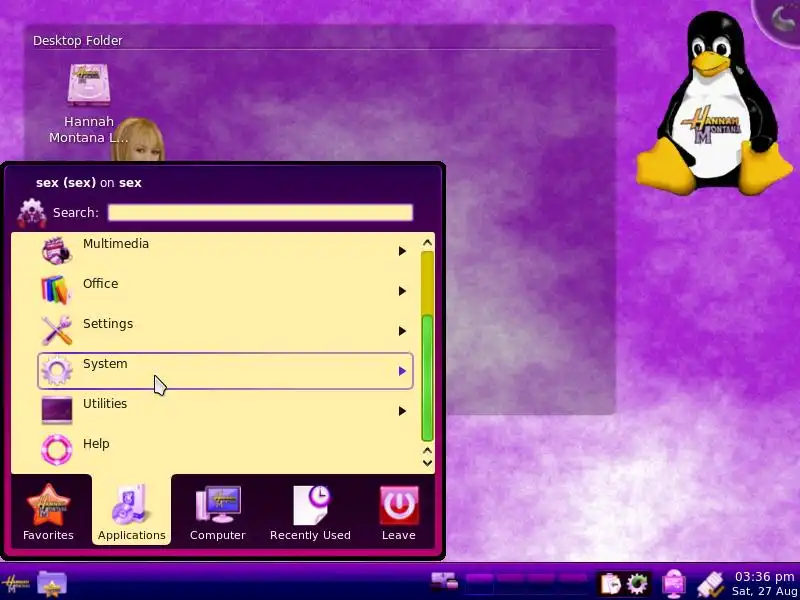
Task: Switch to the Computer tab
Action: [x=218, y=512]
